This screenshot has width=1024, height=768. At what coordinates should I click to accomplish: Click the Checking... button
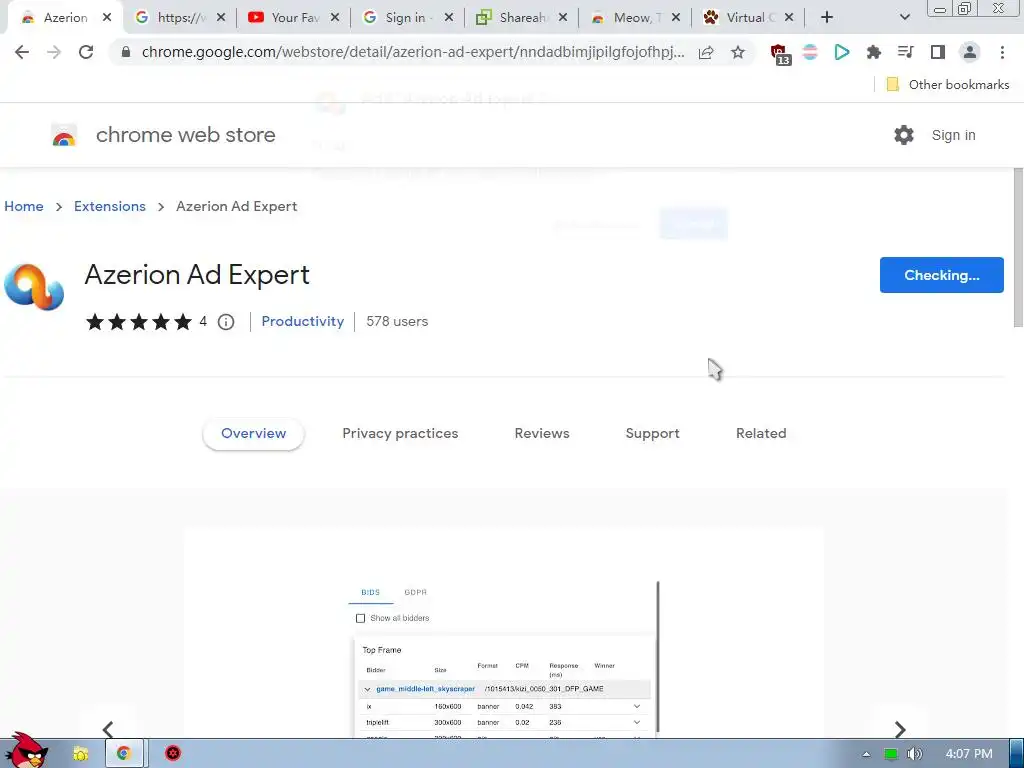[x=942, y=275]
